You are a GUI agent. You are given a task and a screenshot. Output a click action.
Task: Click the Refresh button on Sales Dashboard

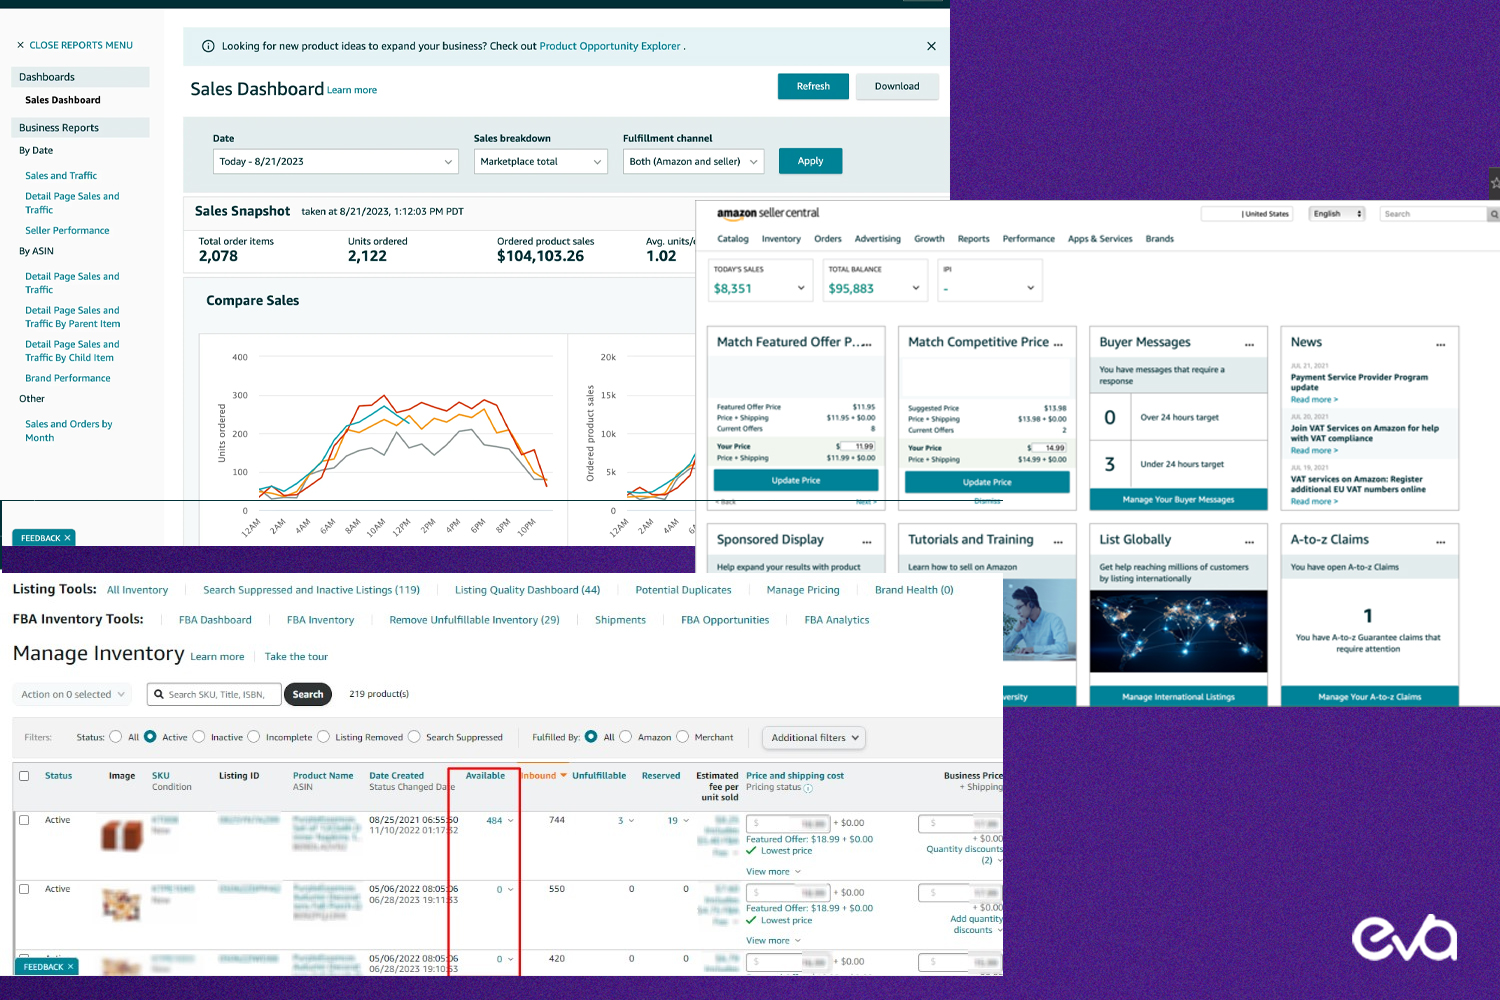[x=812, y=86]
